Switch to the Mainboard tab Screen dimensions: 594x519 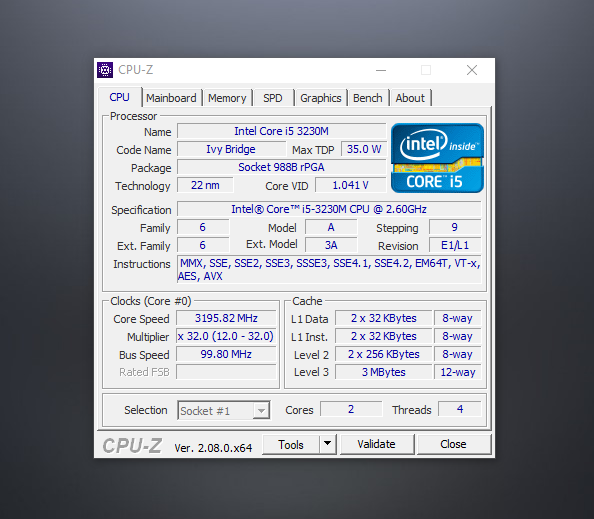pos(171,98)
